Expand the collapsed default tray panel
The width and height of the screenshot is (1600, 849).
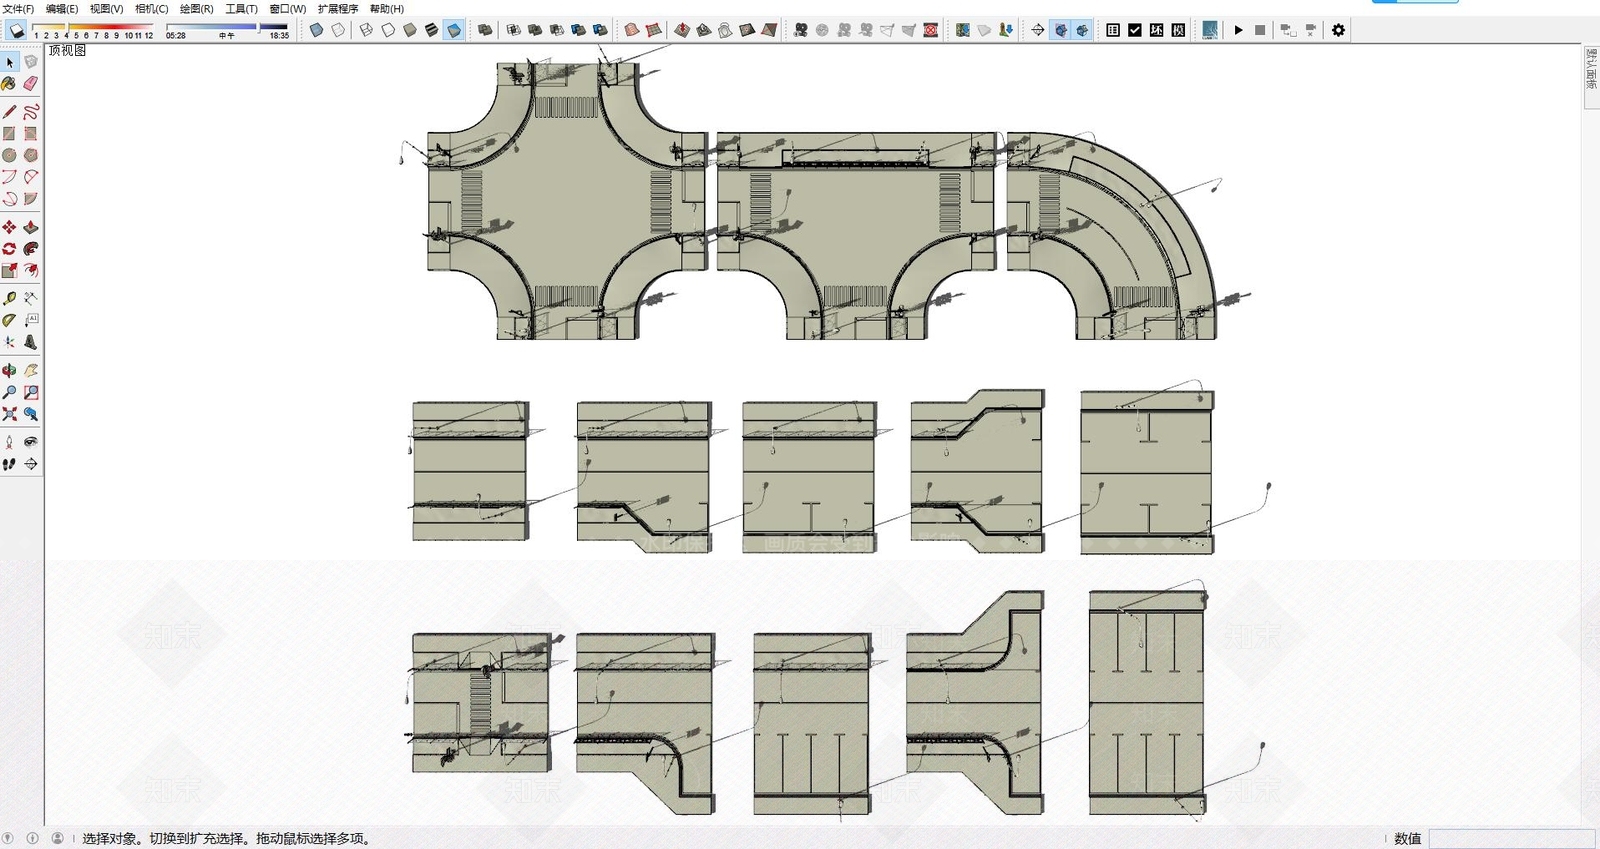click(x=1591, y=68)
